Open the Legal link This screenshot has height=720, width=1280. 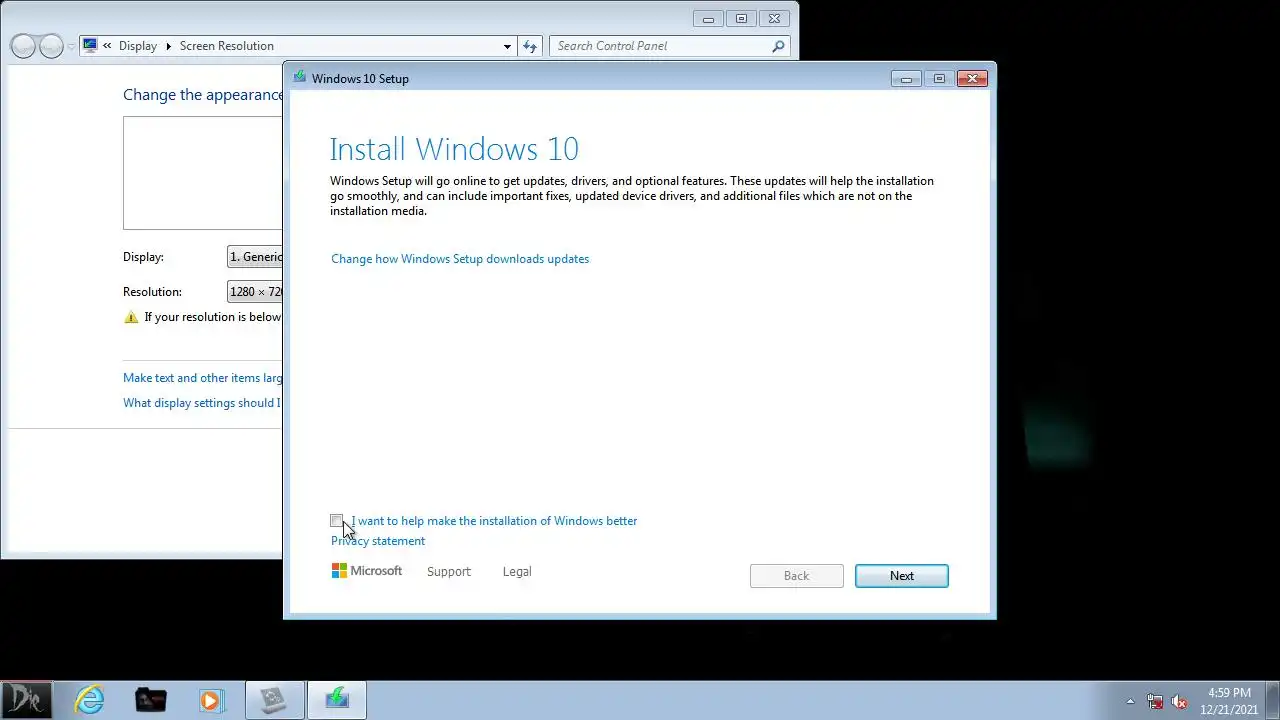click(517, 572)
